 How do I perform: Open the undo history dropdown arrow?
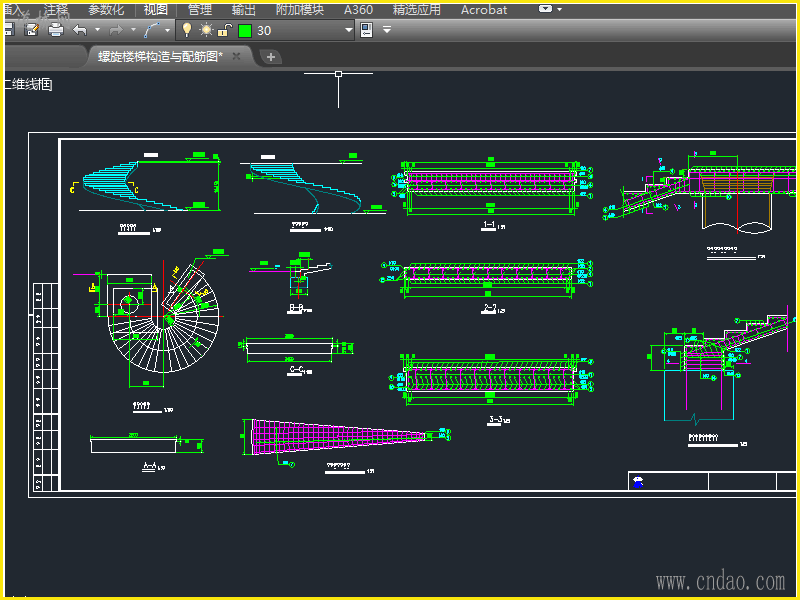pos(97,30)
